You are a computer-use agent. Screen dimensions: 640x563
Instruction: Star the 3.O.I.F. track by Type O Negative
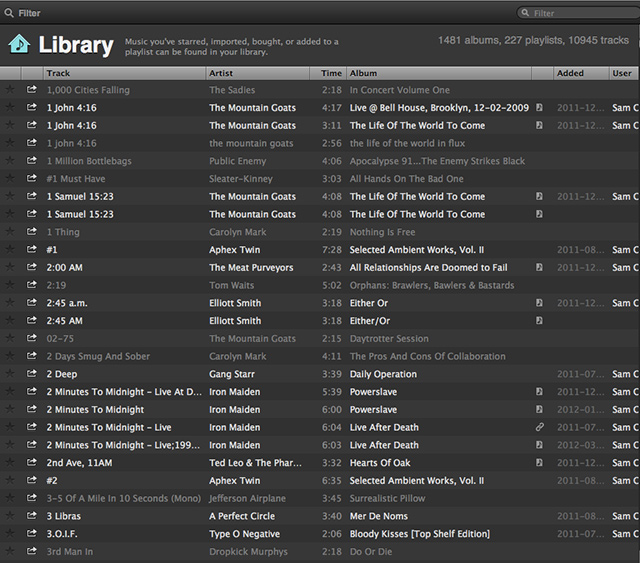(11, 534)
